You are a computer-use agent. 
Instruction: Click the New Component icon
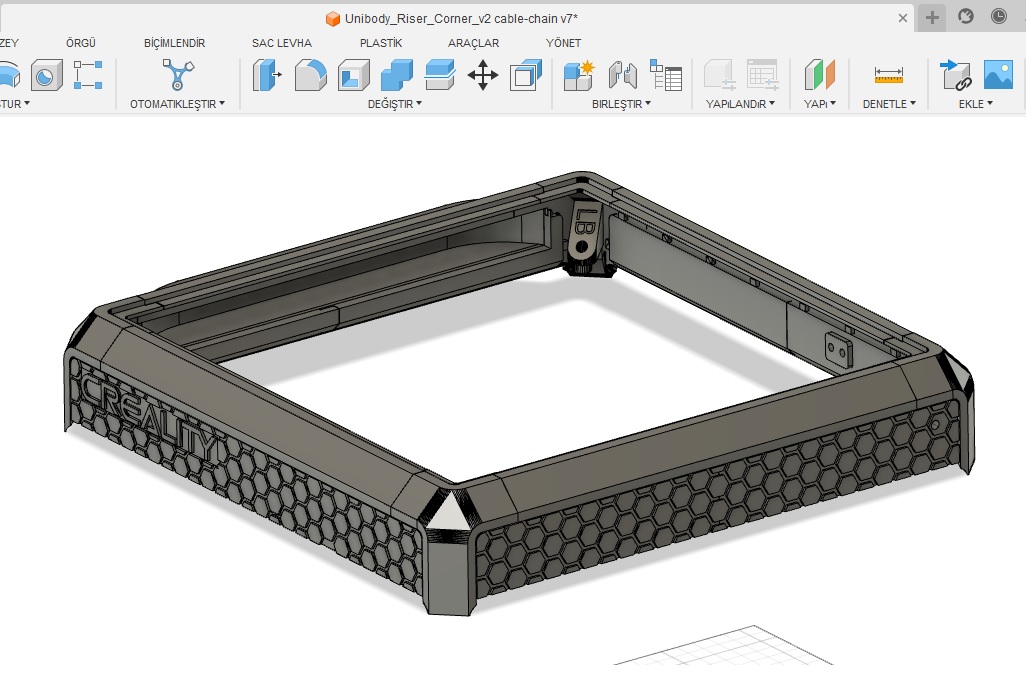pos(578,75)
